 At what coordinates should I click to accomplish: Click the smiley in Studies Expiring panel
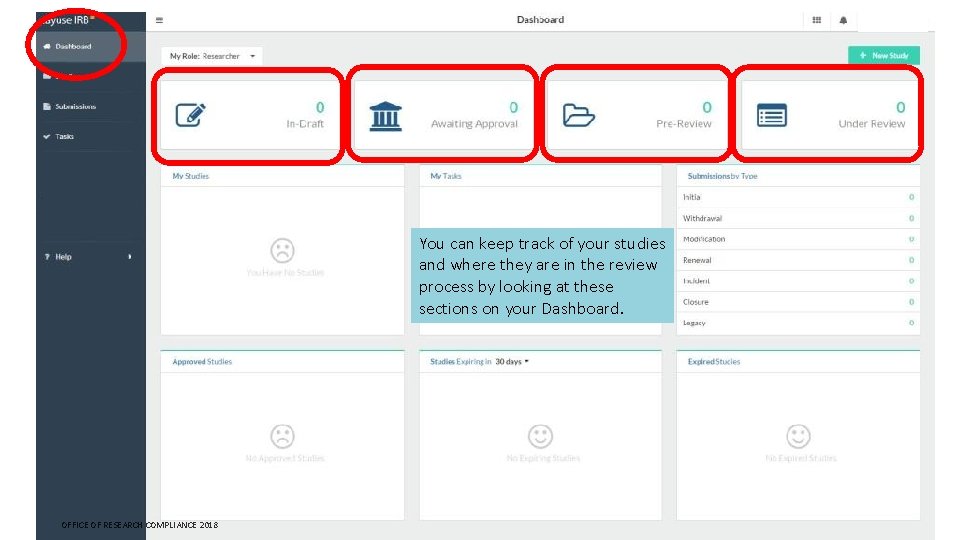click(541, 436)
